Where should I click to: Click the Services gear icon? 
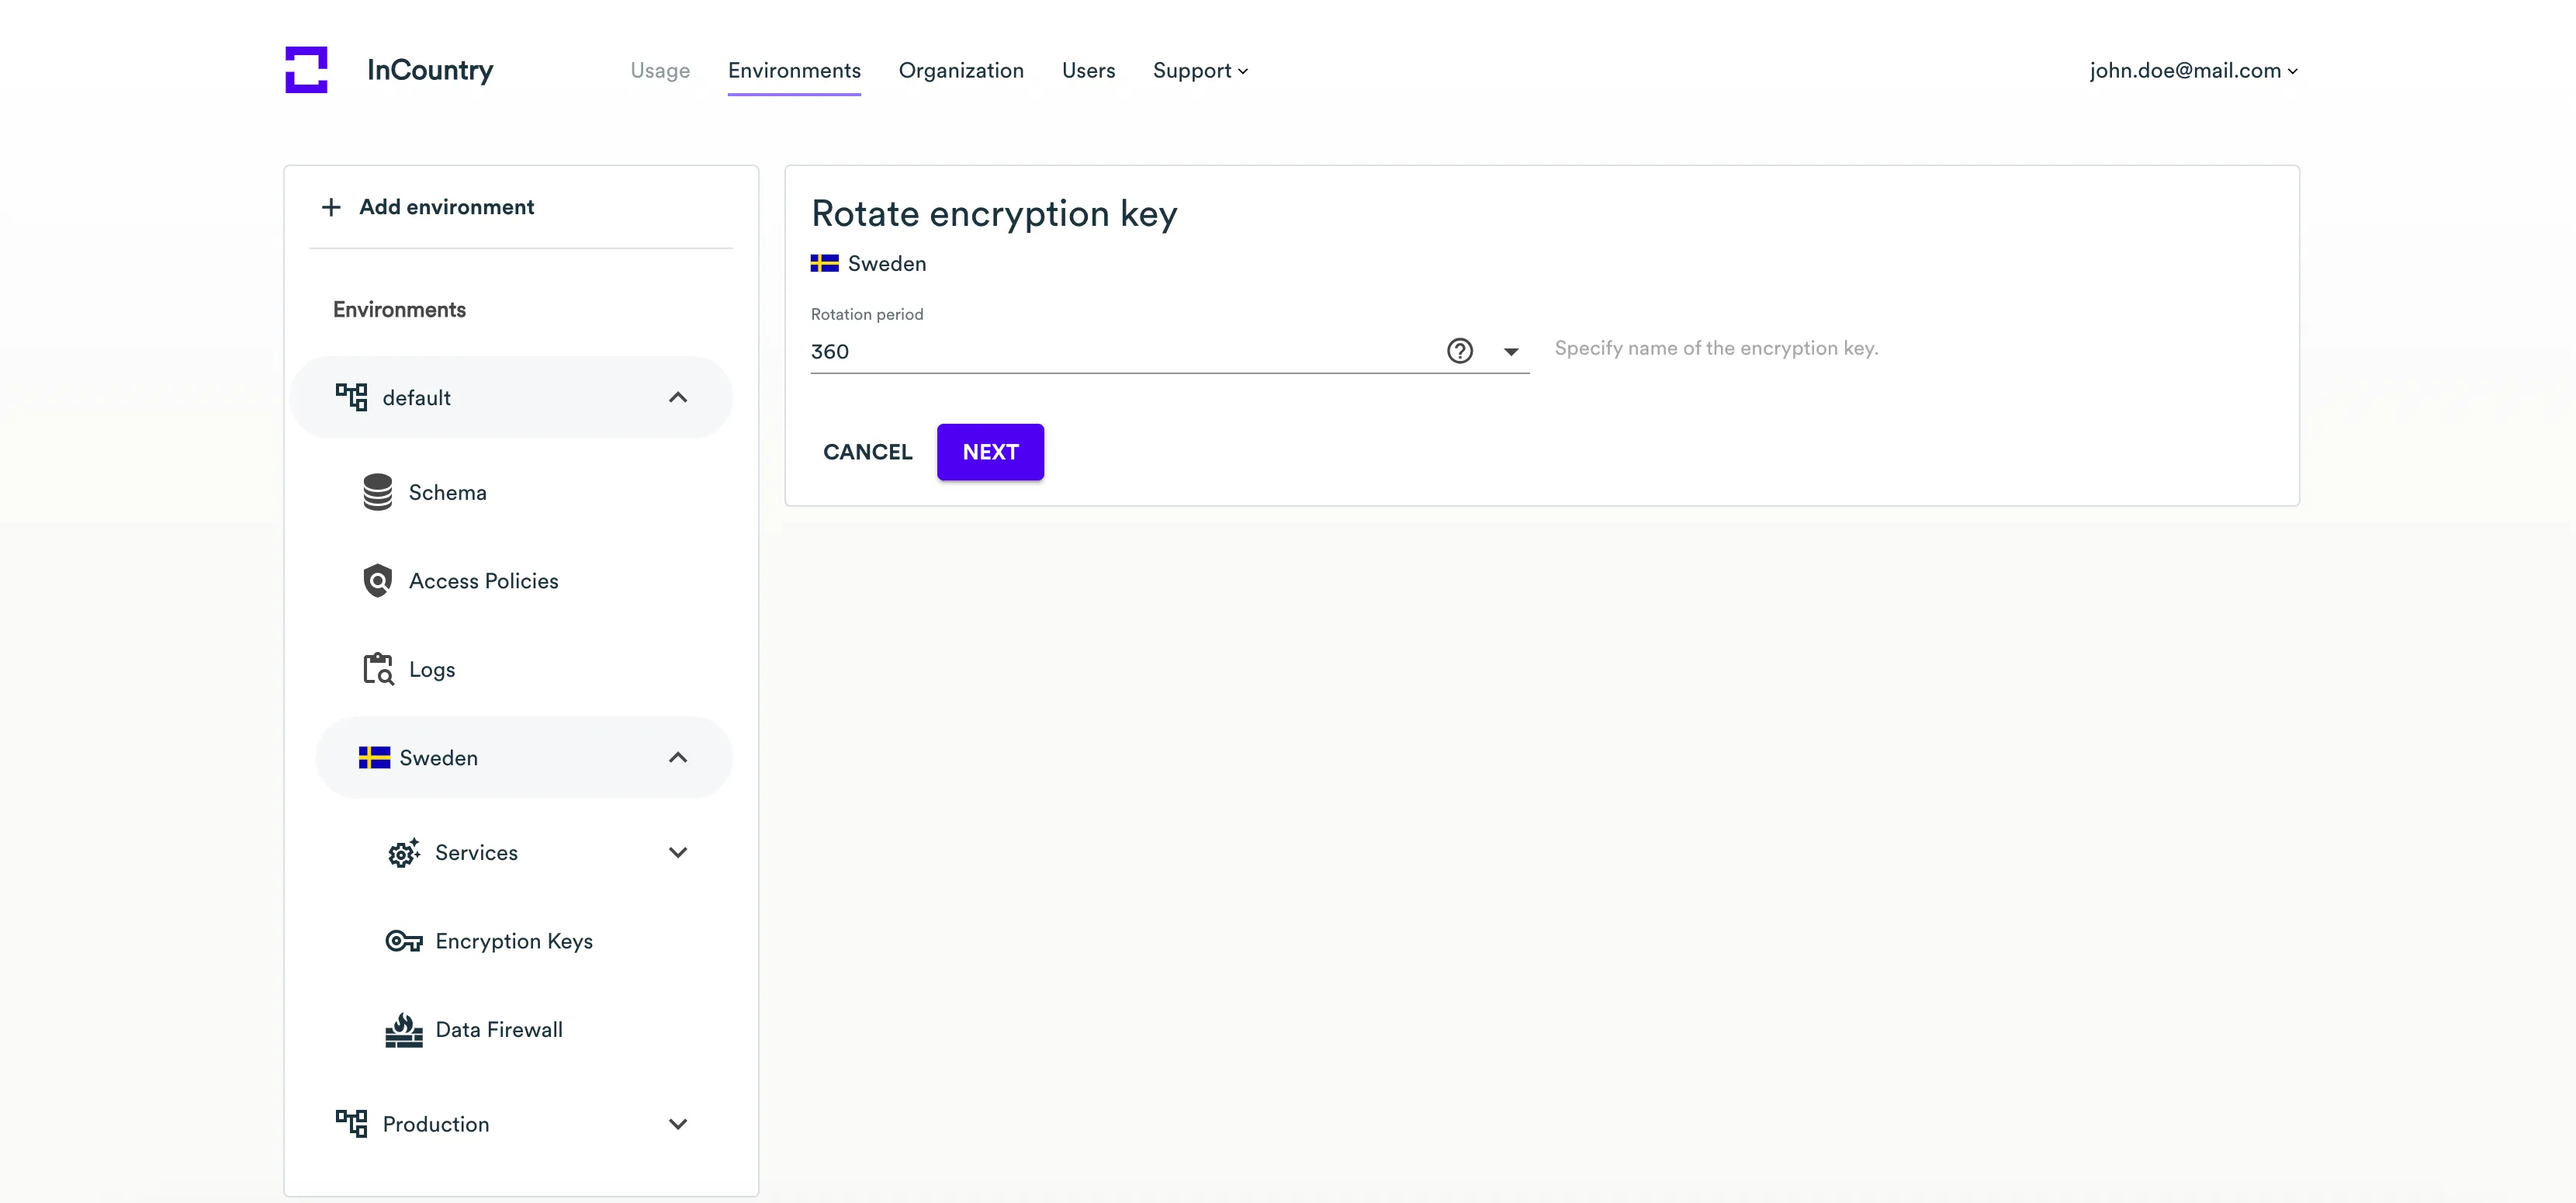point(404,853)
